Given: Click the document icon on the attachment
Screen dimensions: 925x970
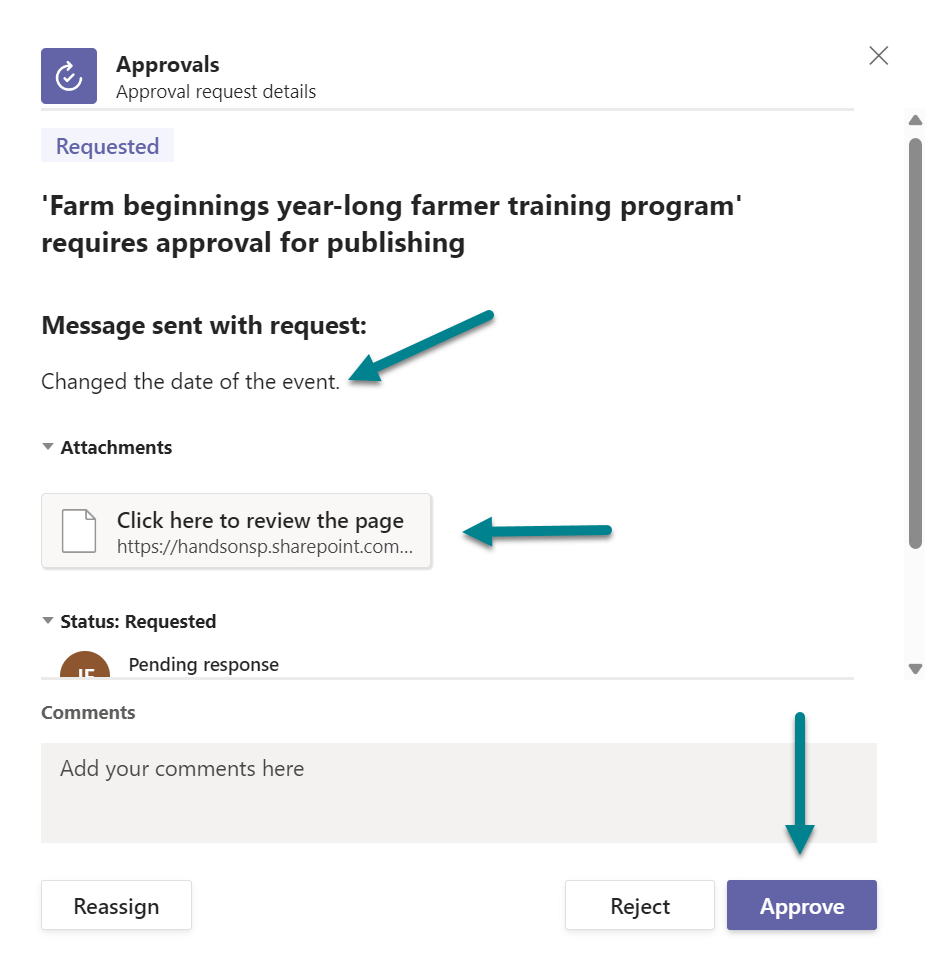Looking at the screenshot, I should tap(80, 530).
